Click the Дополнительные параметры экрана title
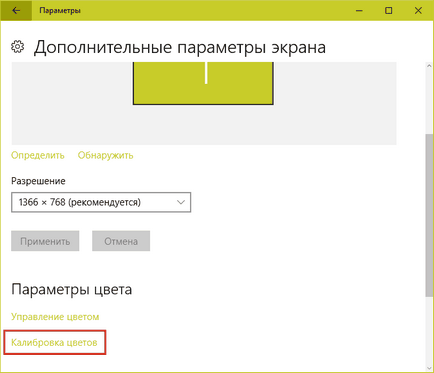Screen dimensions: 434x373 click(180, 47)
